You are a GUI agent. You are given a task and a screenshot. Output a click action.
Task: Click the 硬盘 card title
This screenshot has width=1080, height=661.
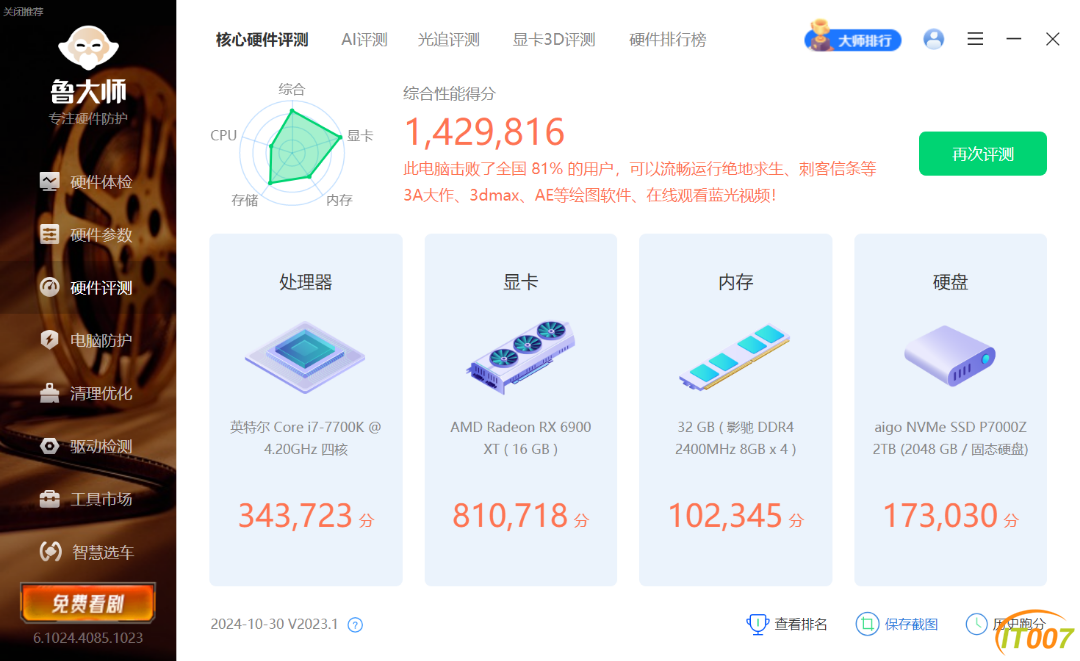coord(951,282)
